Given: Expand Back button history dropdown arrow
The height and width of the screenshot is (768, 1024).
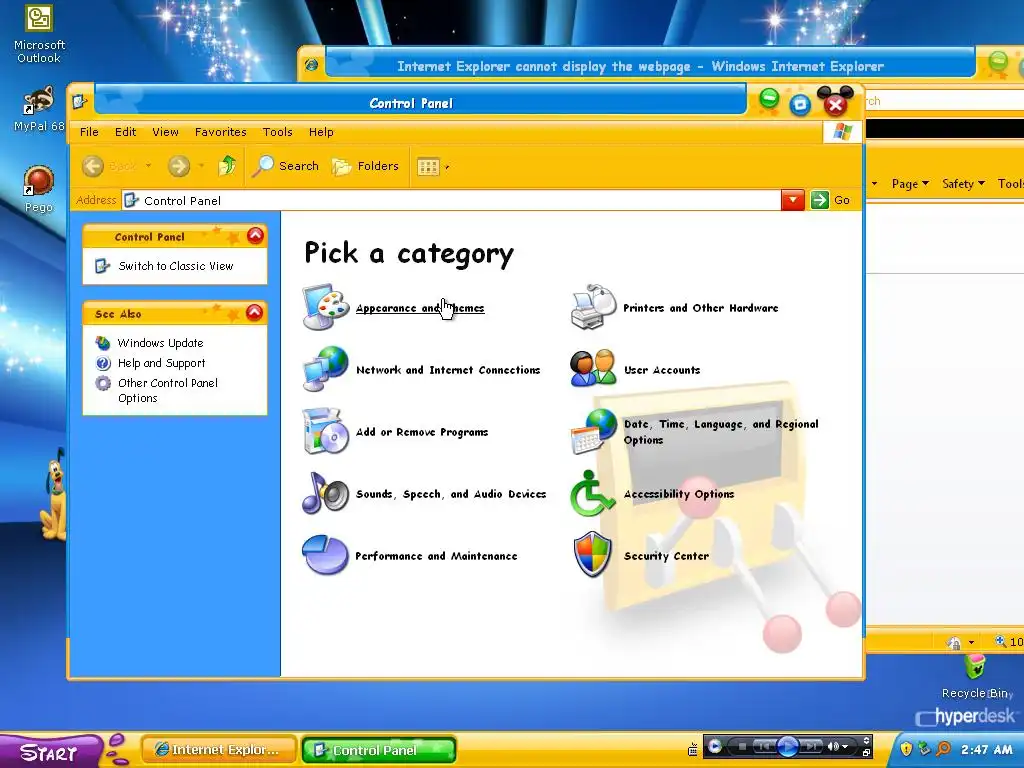Looking at the screenshot, I should (x=148, y=166).
